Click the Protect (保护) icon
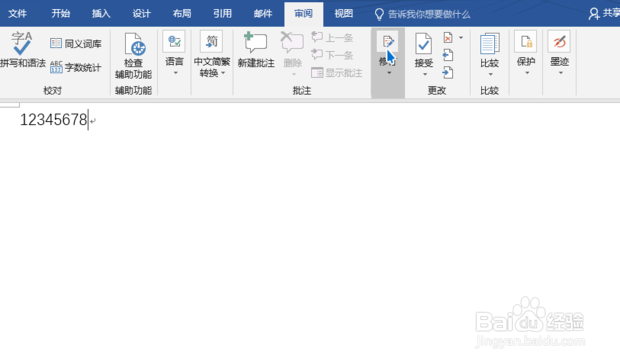Viewport: 620px width, 363px height. pos(526,41)
